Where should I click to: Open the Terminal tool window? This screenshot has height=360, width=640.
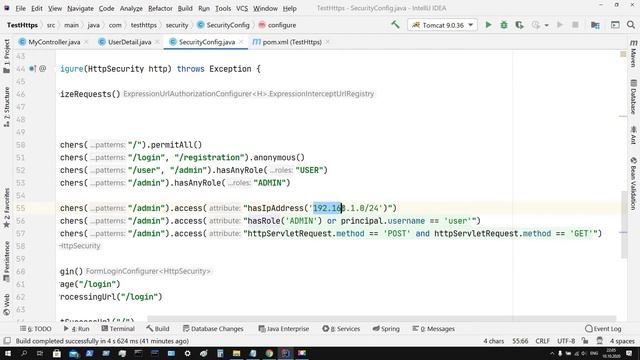coord(118,329)
